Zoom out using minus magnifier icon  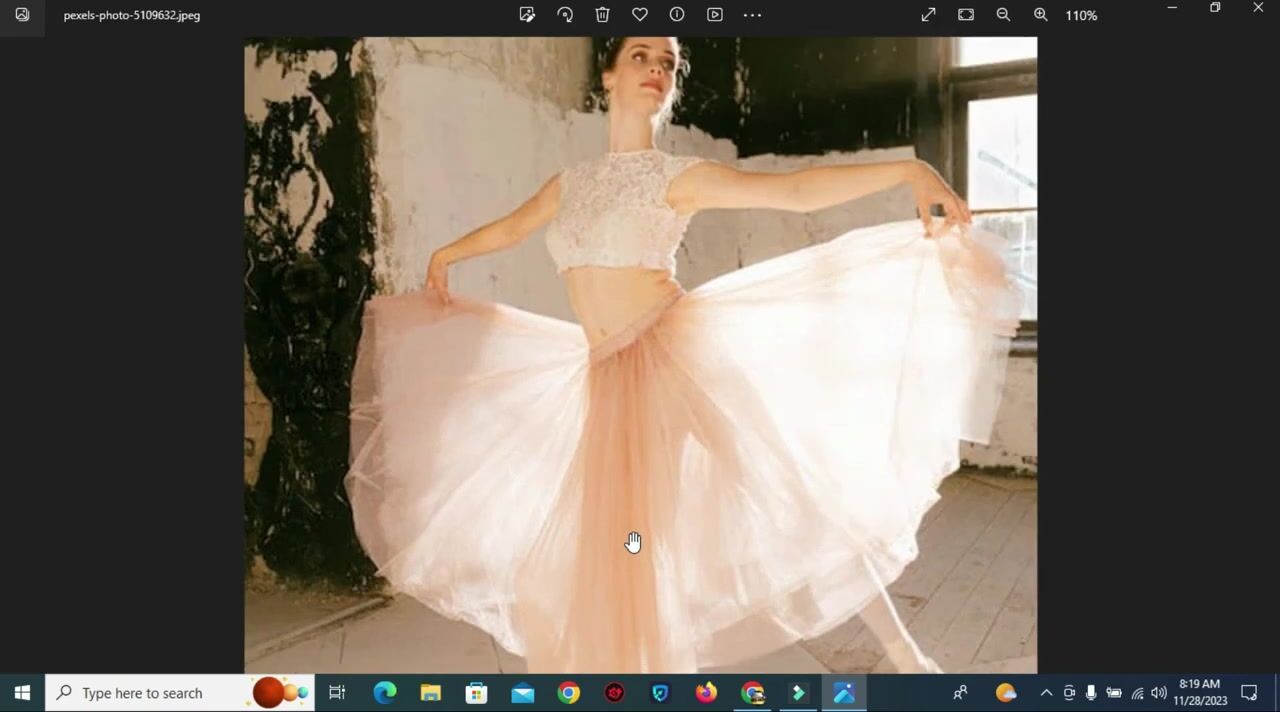(1003, 15)
